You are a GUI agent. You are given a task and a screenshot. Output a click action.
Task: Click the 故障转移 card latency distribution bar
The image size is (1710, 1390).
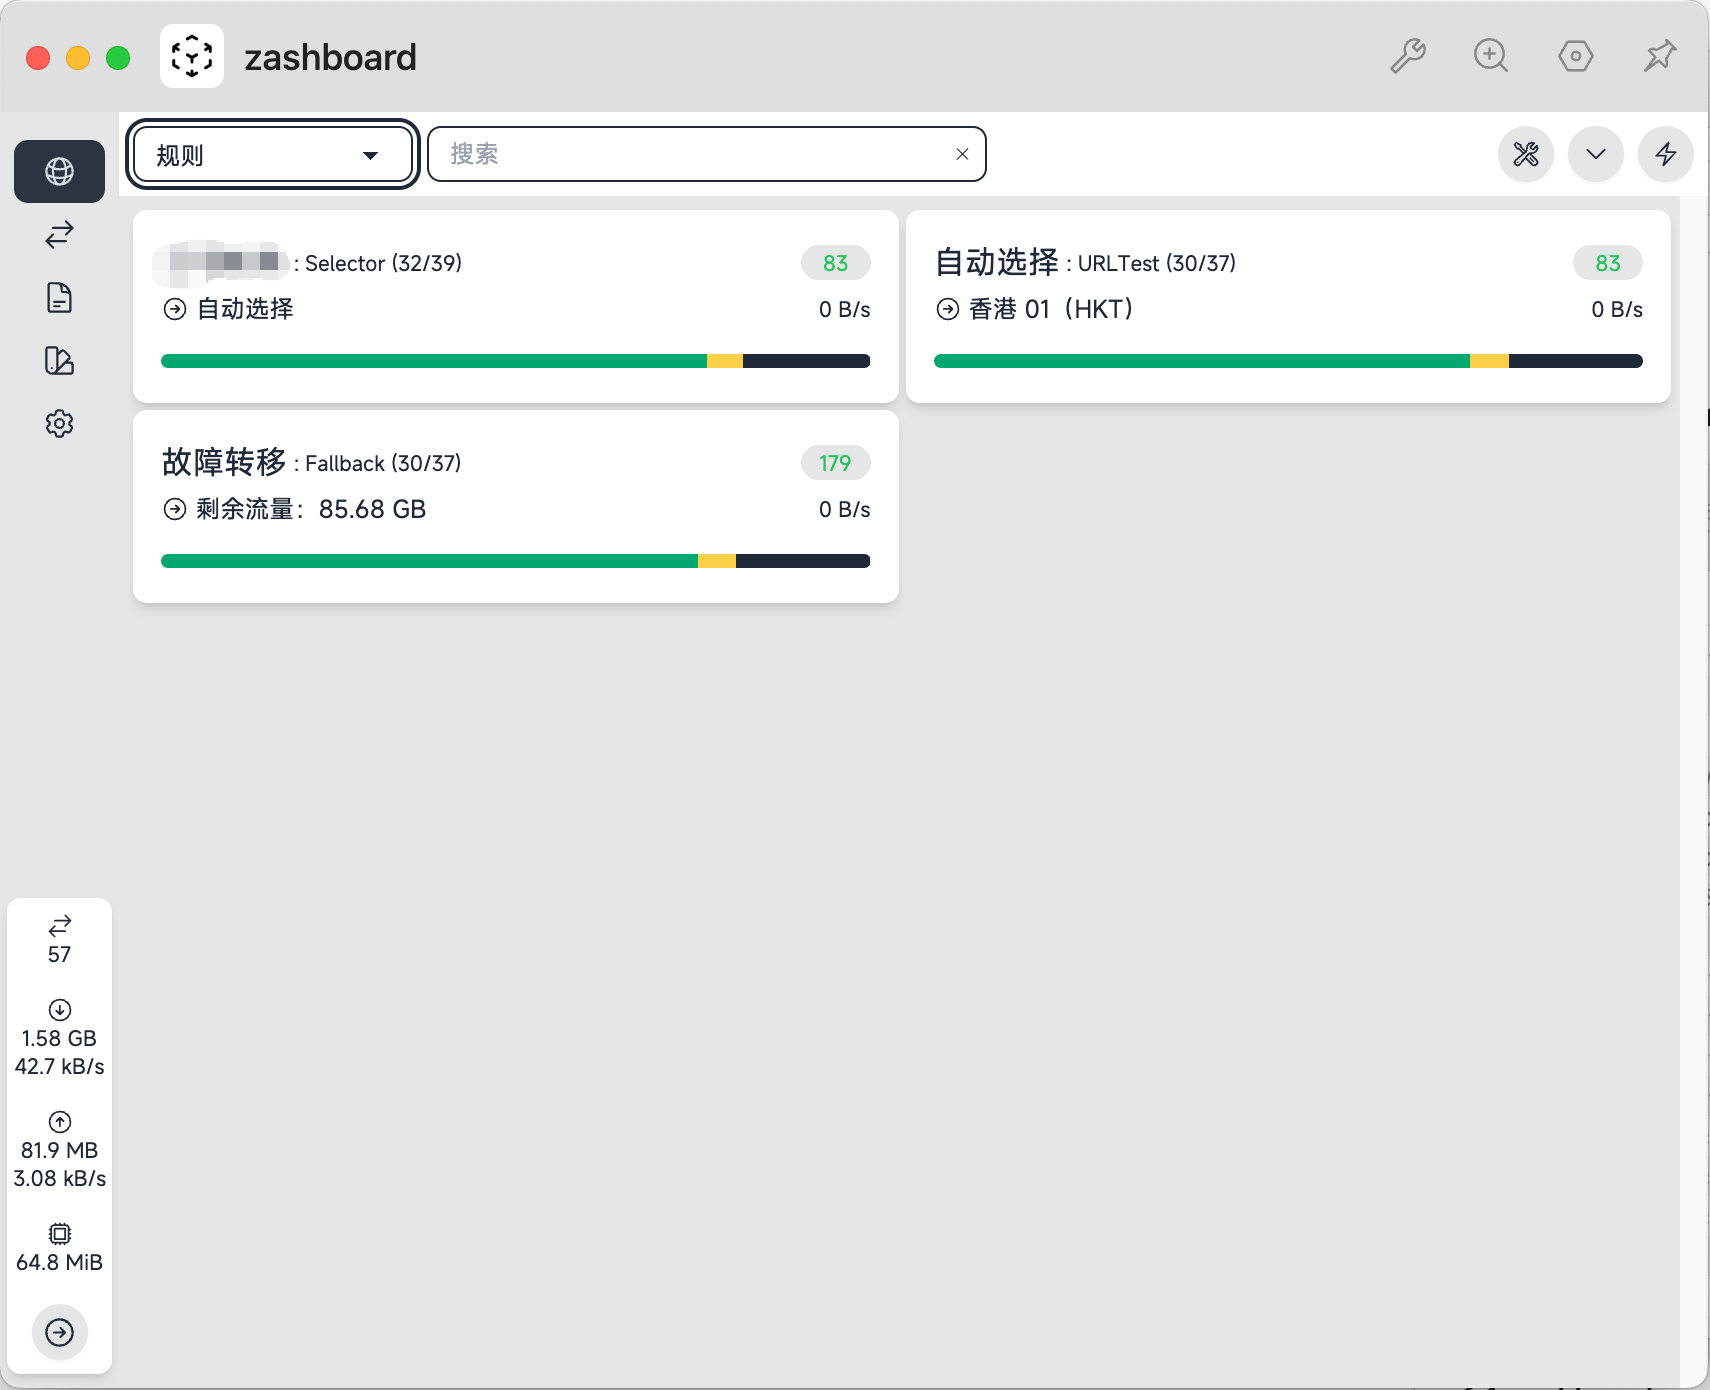pyautogui.click(x=516, y=561)
